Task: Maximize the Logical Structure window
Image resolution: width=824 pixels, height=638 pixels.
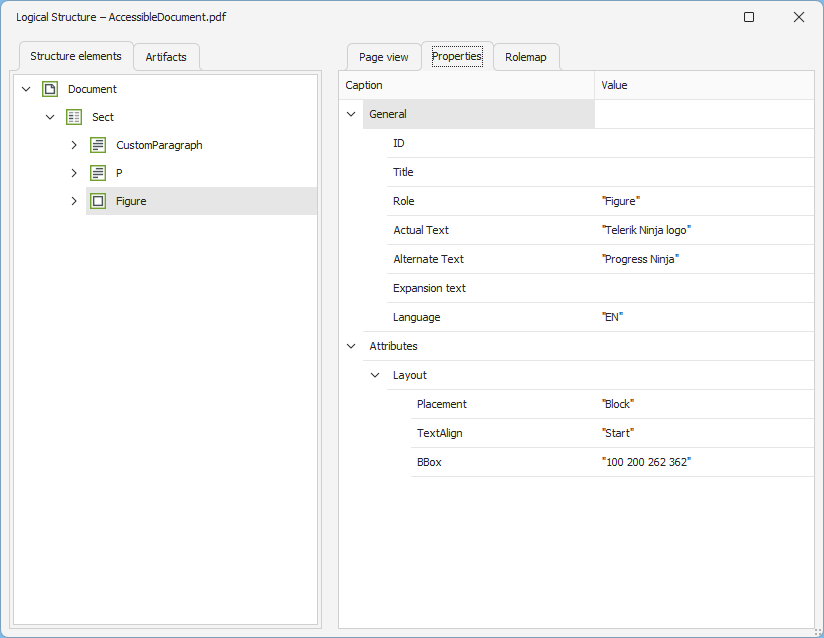Action: pyautogui.click(x=749, y=17)
